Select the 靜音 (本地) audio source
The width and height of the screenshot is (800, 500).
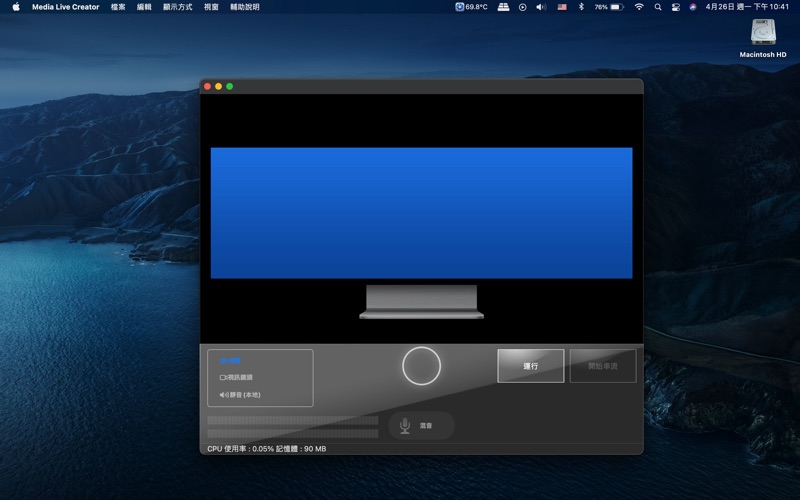[x=240, y=395]
